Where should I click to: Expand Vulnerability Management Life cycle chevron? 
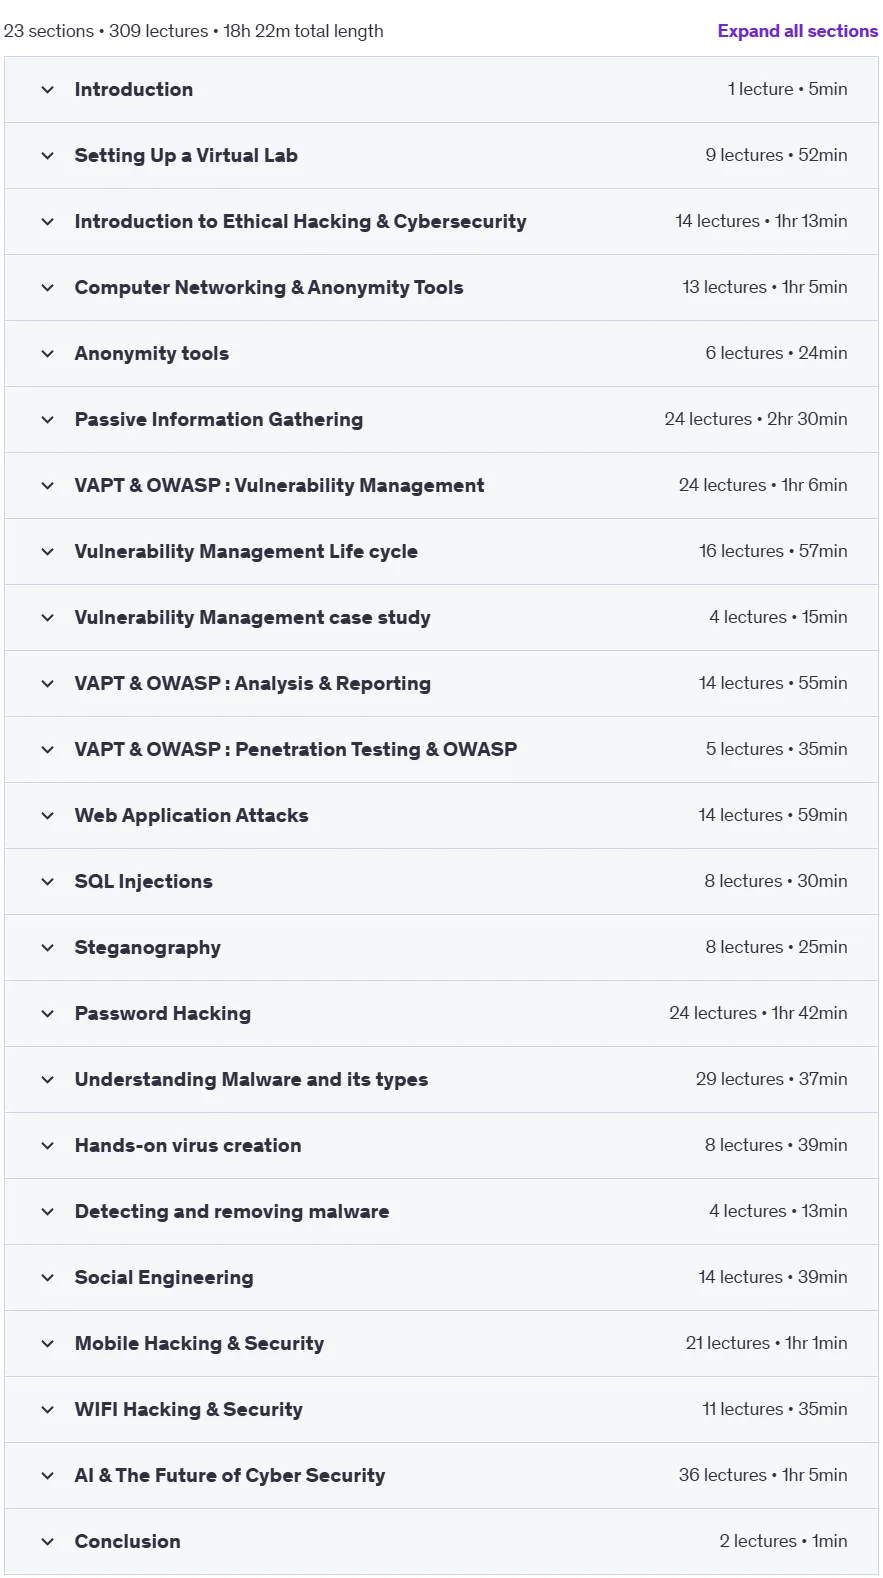tap(47, 552)
